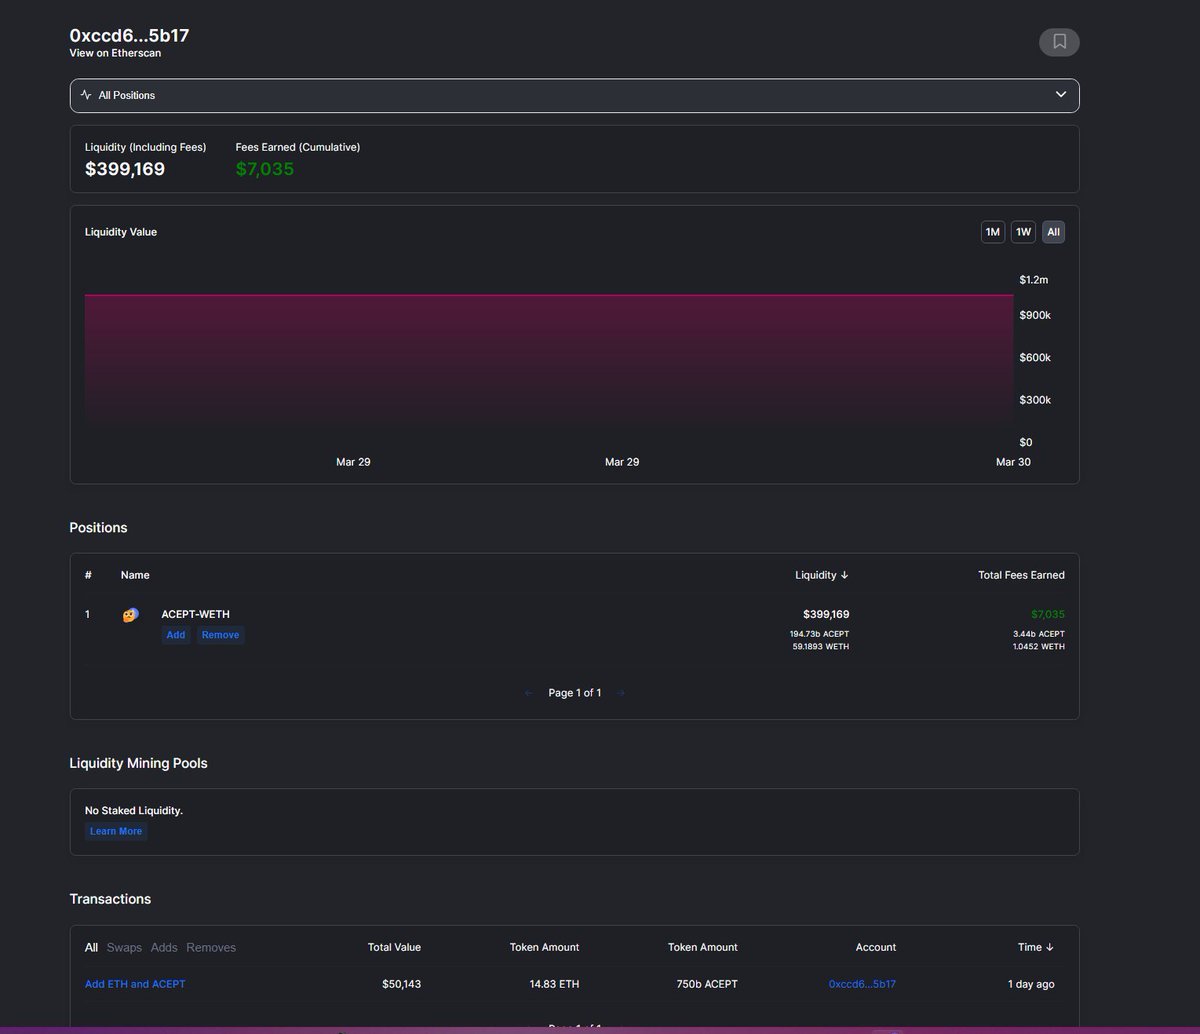This screenshot has height=1034, width=1200.
Task: Click the activity icon in All Positions selector
Action: coord(86,95)
